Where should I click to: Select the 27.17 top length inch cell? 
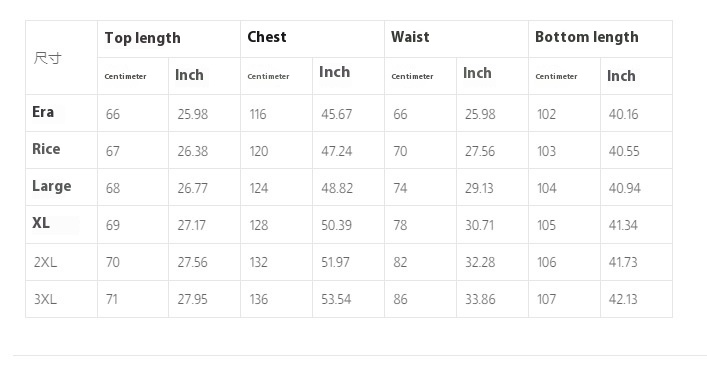point(192,225)
